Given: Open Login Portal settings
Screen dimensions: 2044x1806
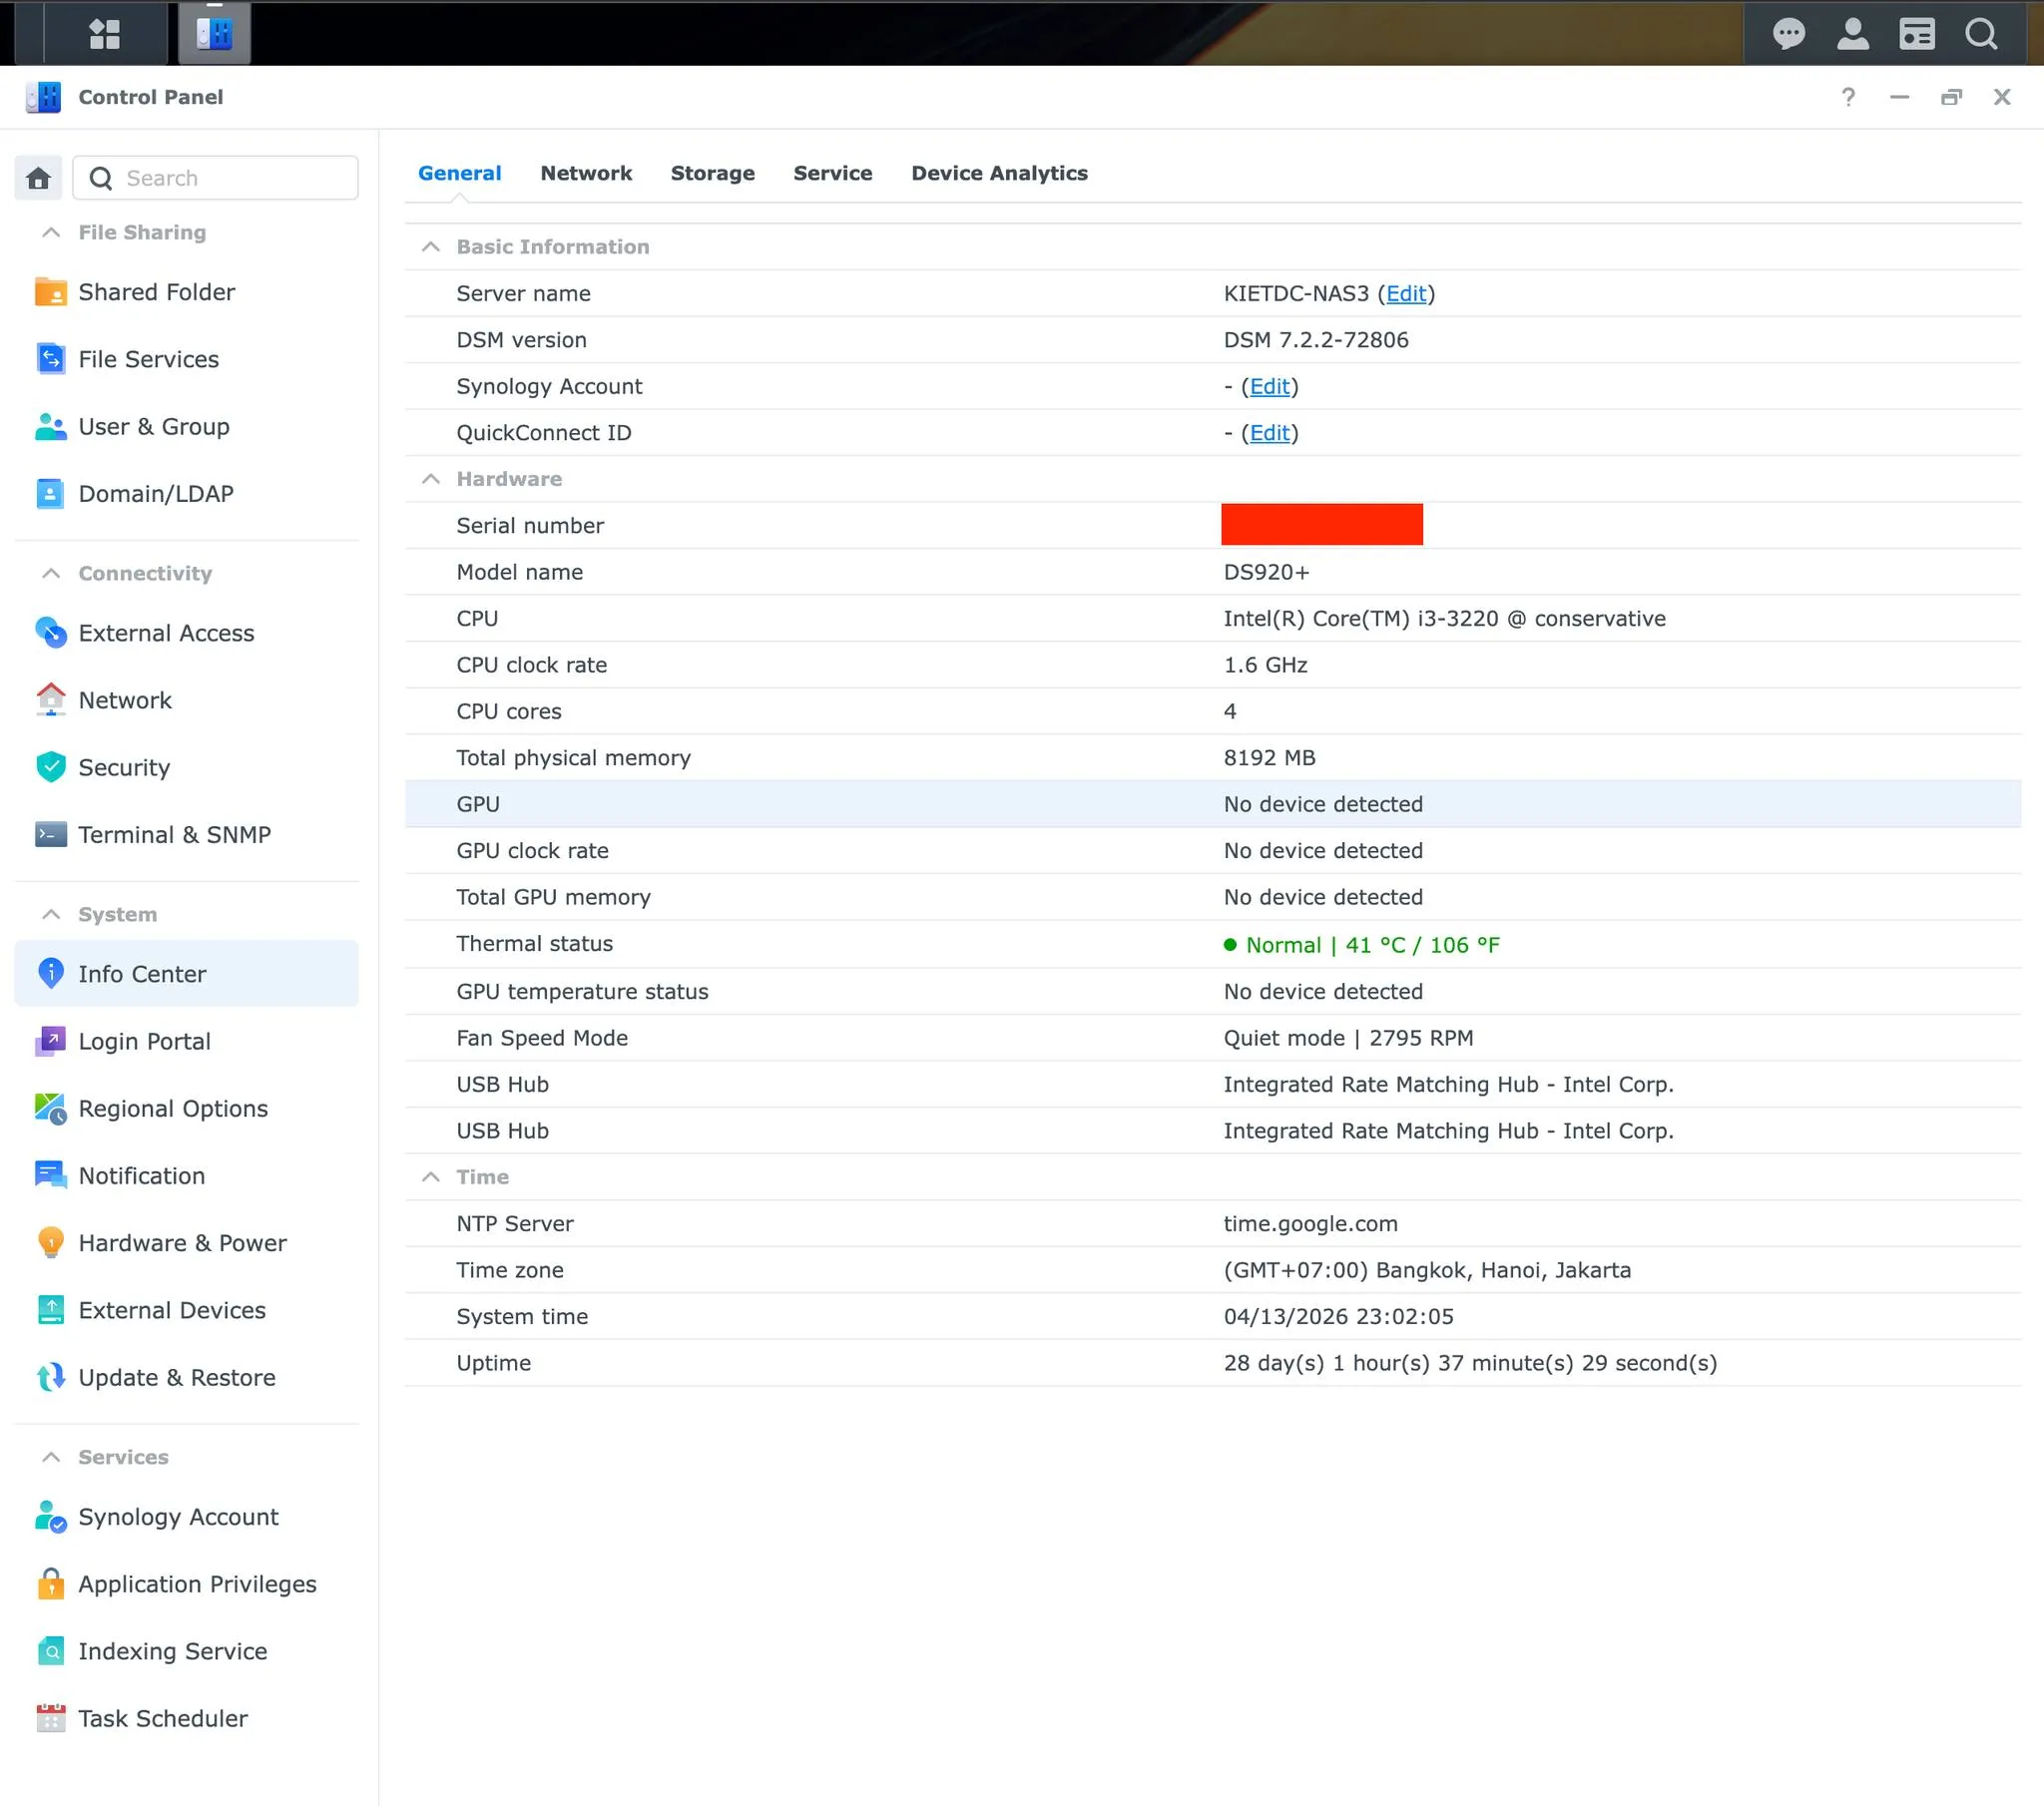Looking at the screenshot, I should 187,1041.
